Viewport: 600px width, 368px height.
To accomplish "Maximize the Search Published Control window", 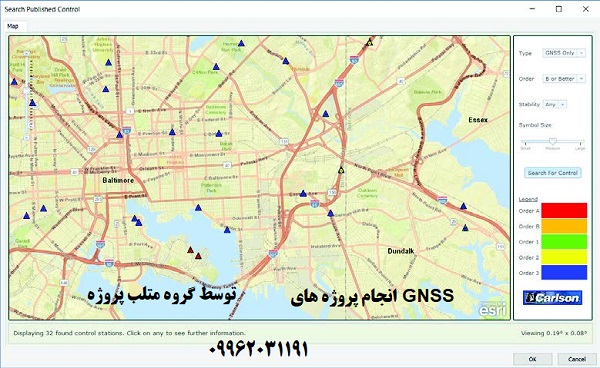I will 559,9.
